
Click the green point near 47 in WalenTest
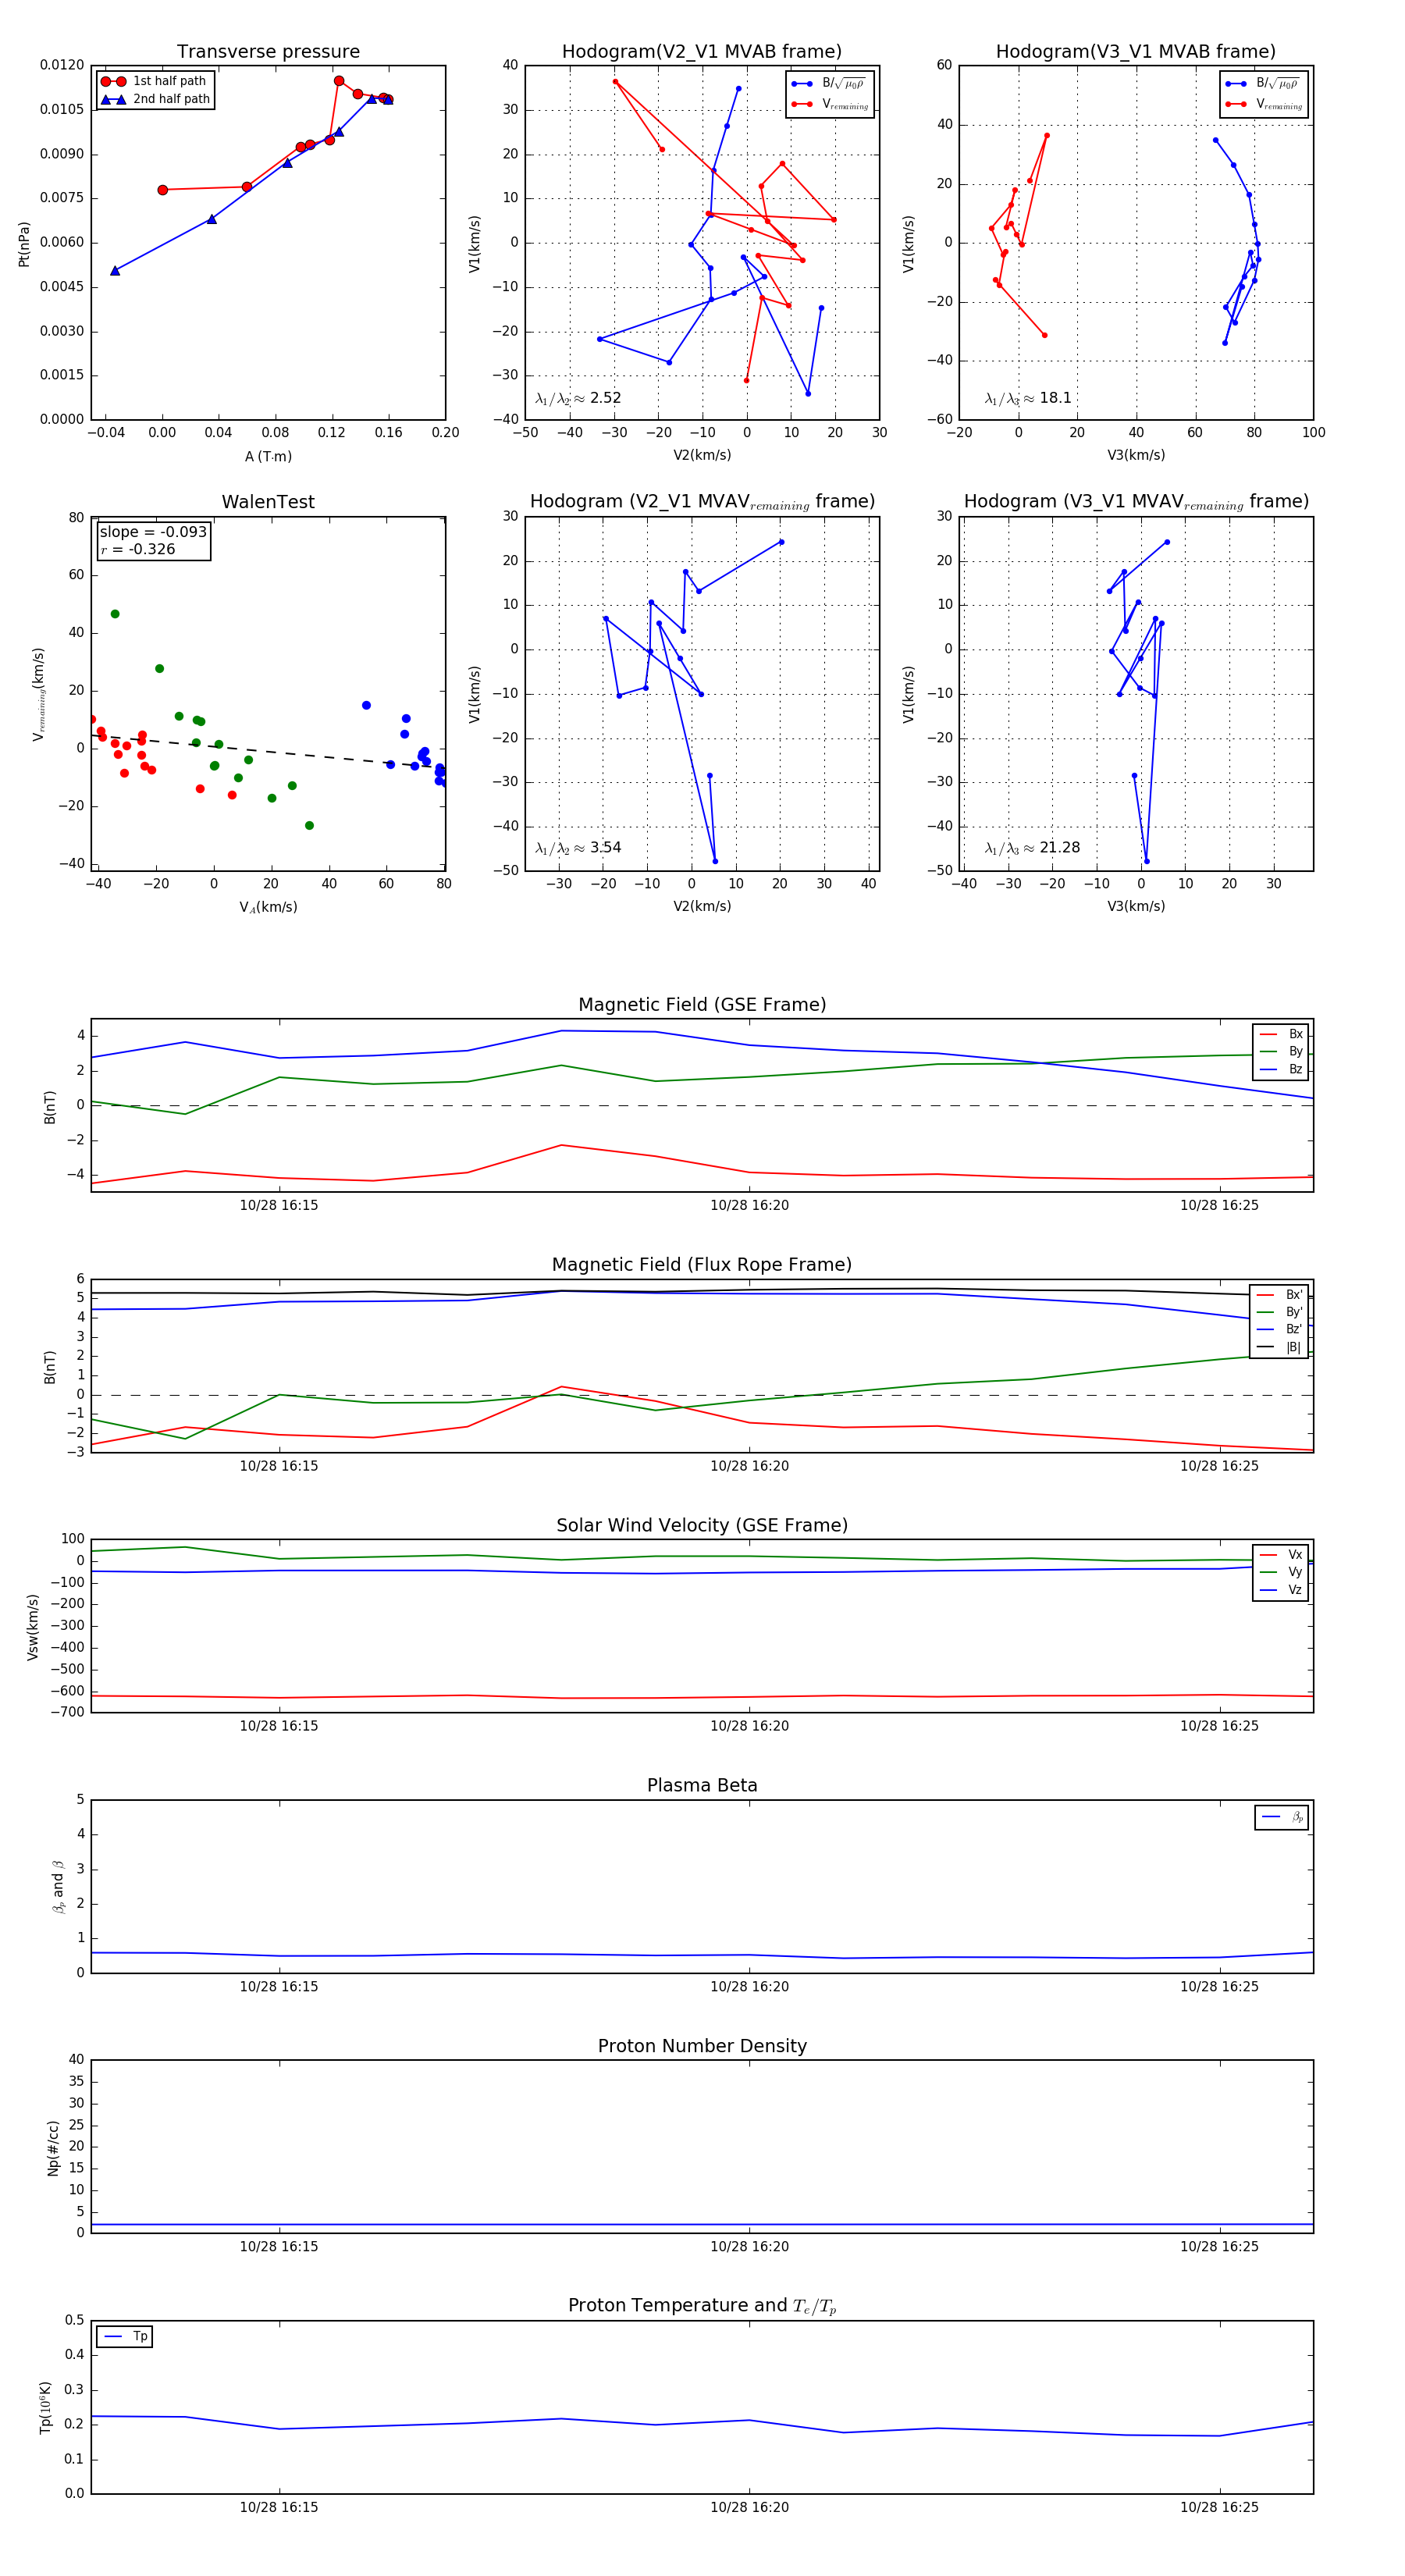pyautogui.click(x=115, y=614)
